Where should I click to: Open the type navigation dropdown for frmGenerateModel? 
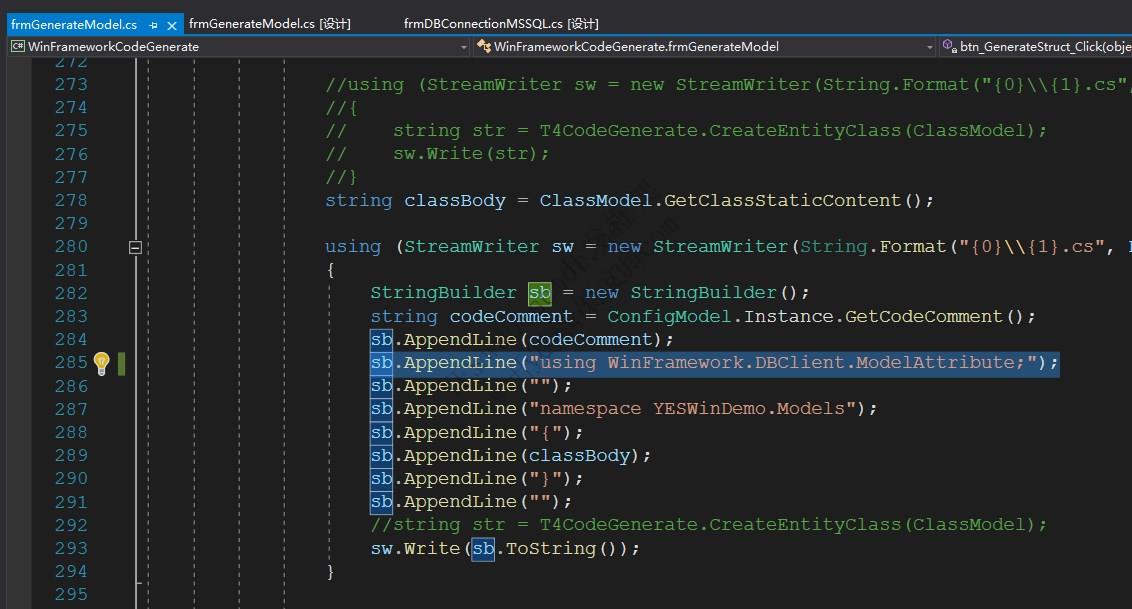click(930, 46)
